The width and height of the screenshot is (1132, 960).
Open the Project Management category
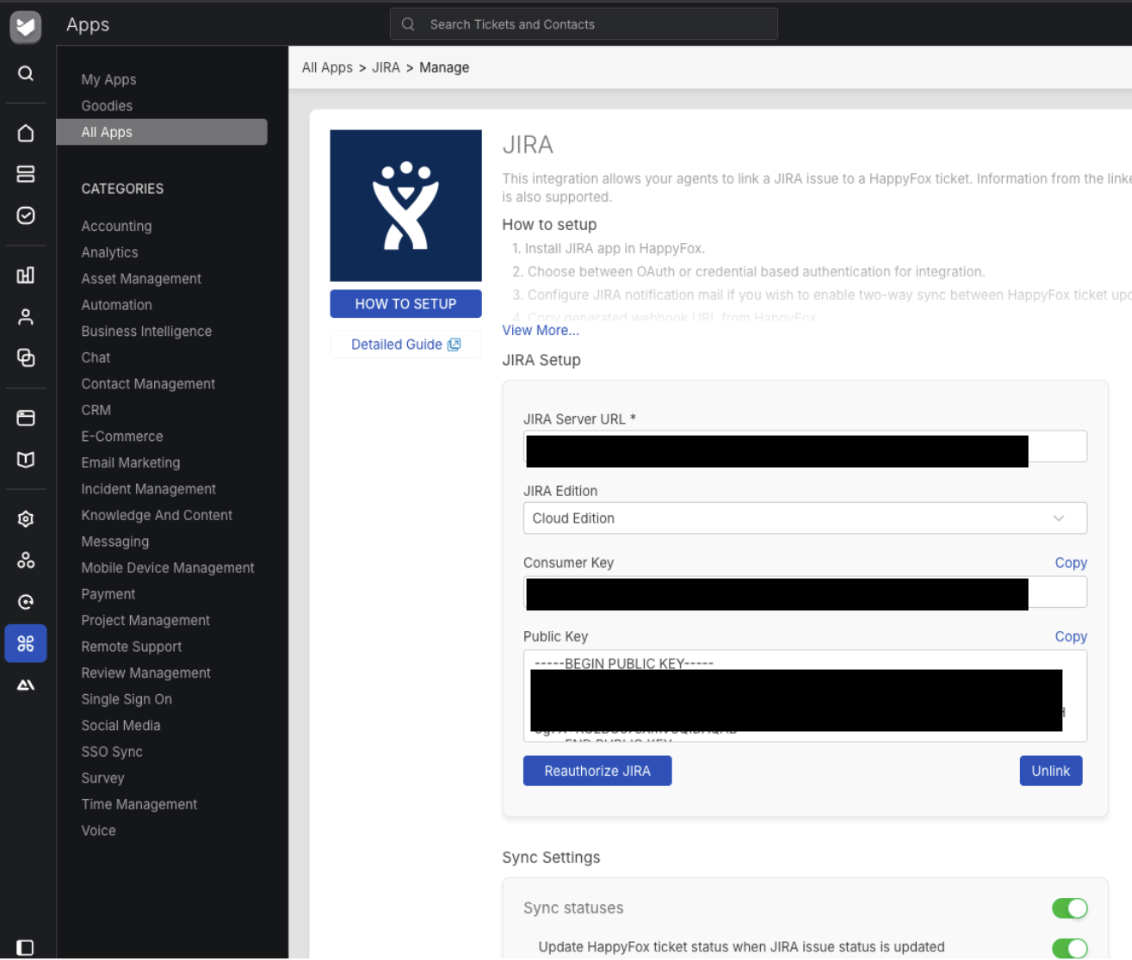(145, 620)
